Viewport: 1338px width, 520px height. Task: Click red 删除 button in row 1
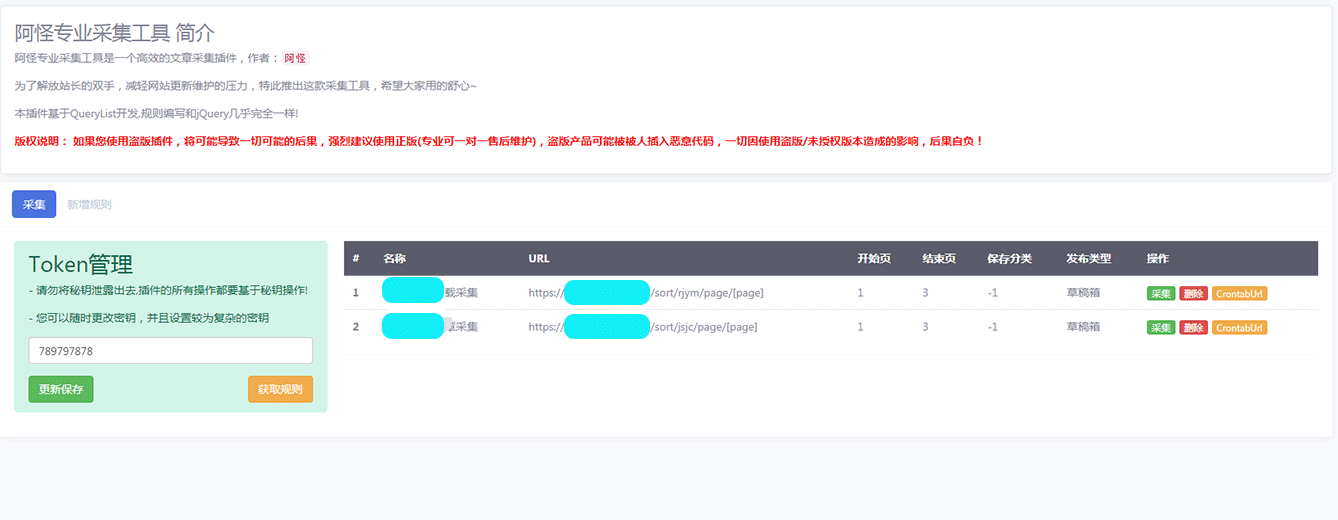1193,294
